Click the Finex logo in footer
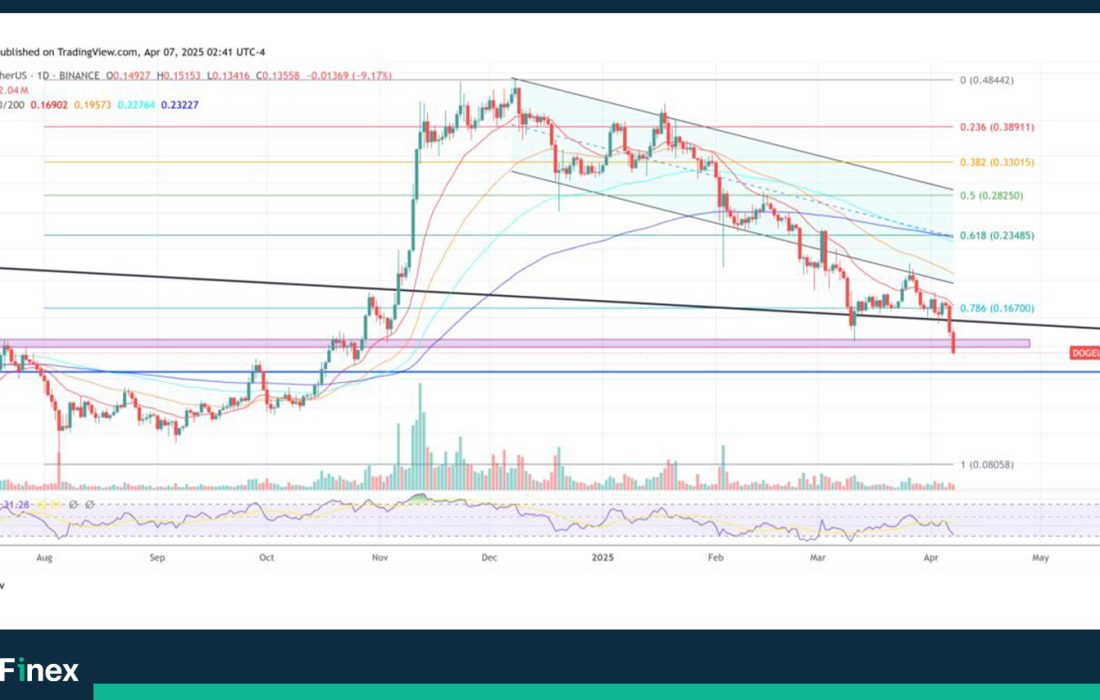 point(40,670)
